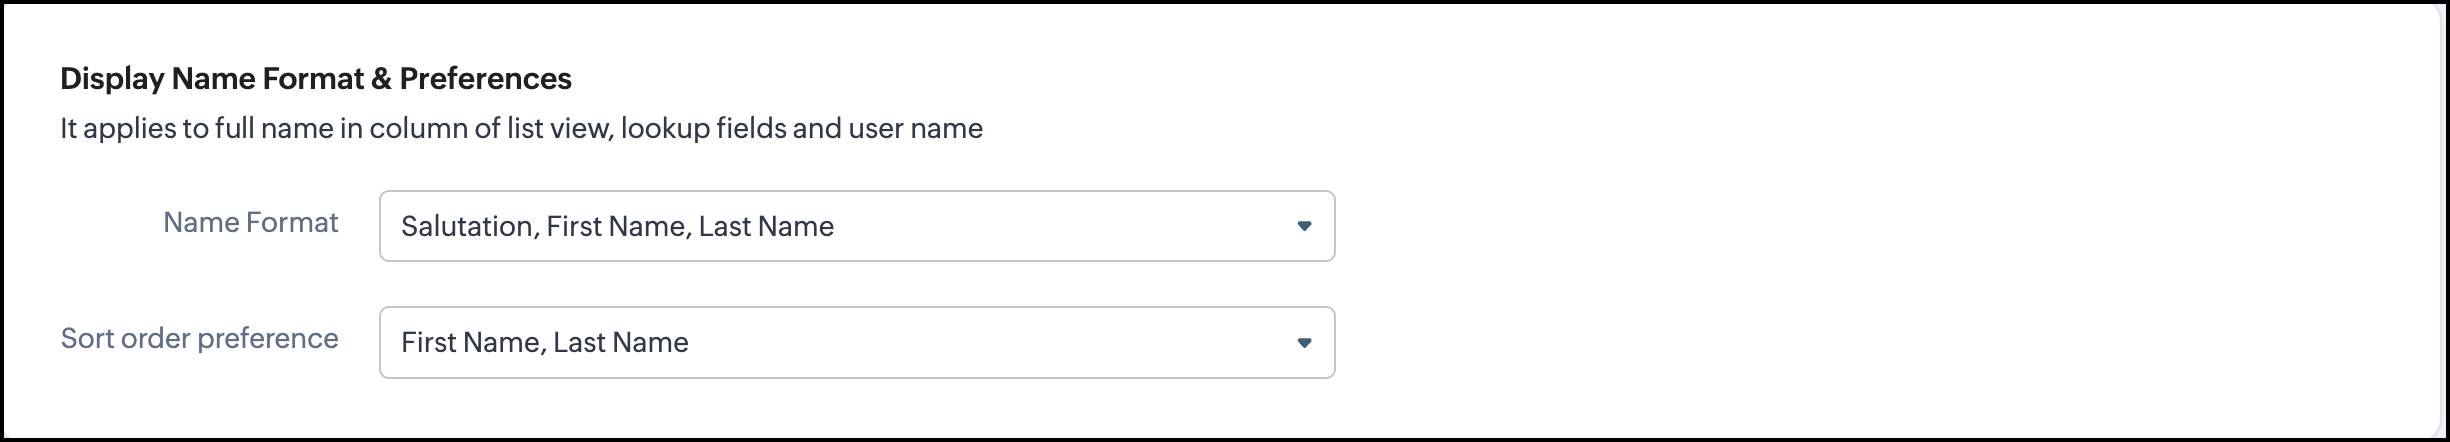Click 'Display Name' at the heading start
Screen dimensions: 2450x442
[x=161, y=79]
